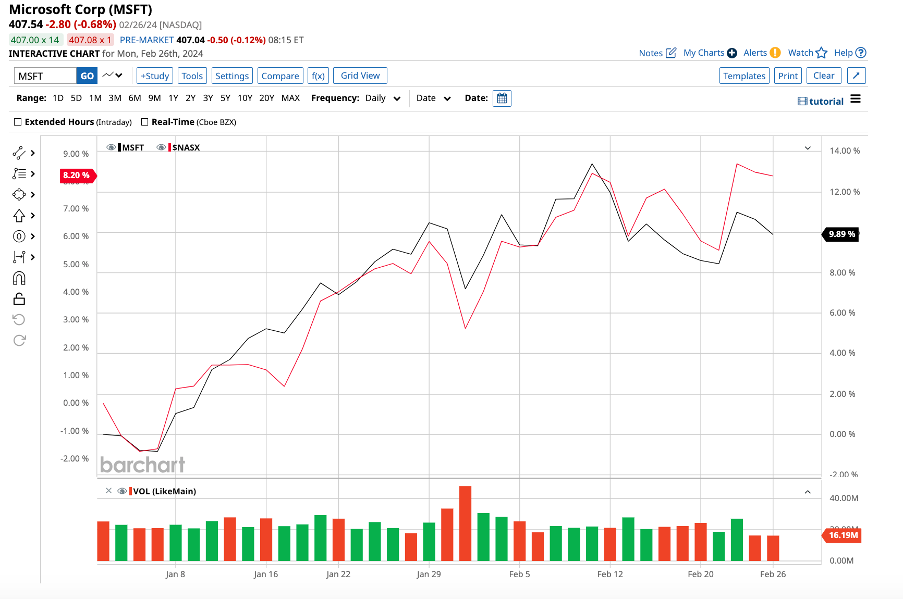904x600 pixels.
Task: Open the chart type line-style dropdown
Action: pyautogui.click(x=112, y=76)
